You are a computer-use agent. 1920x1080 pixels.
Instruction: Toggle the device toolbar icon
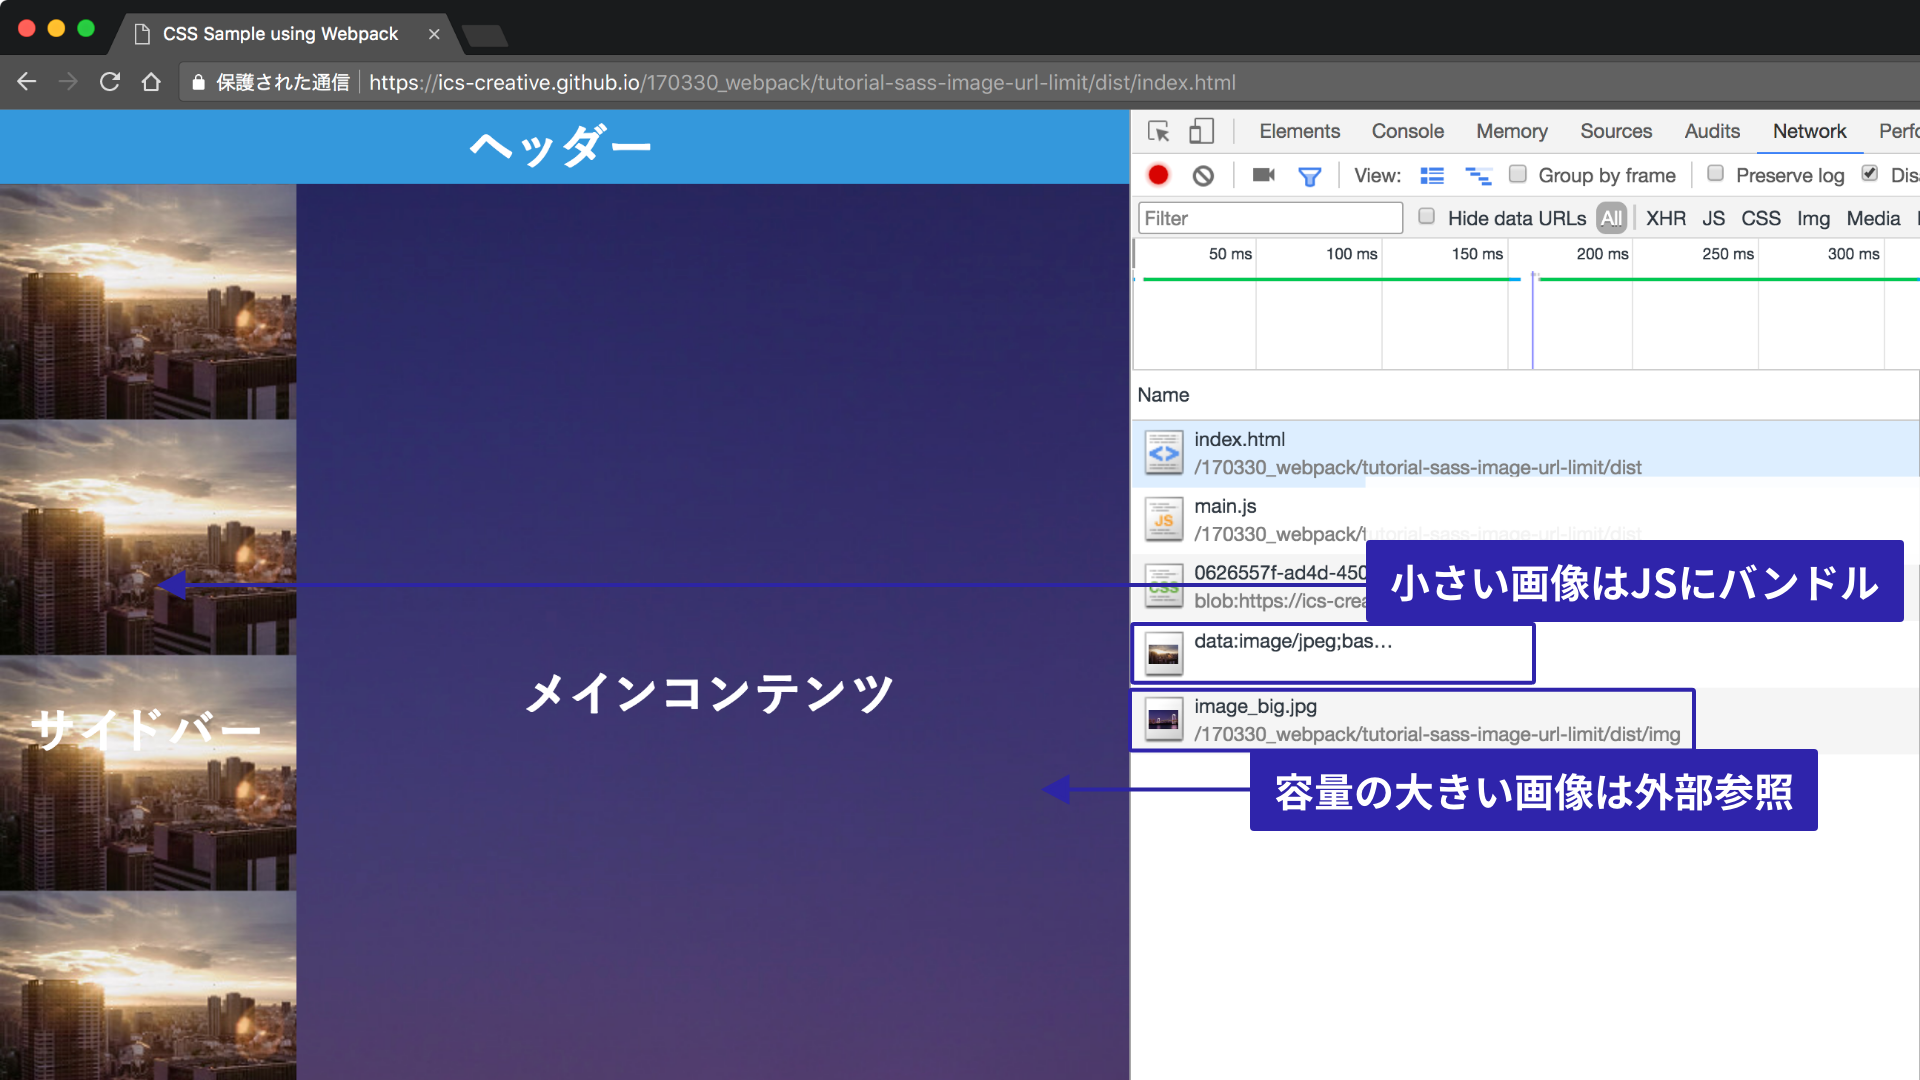click(1201, 131)
